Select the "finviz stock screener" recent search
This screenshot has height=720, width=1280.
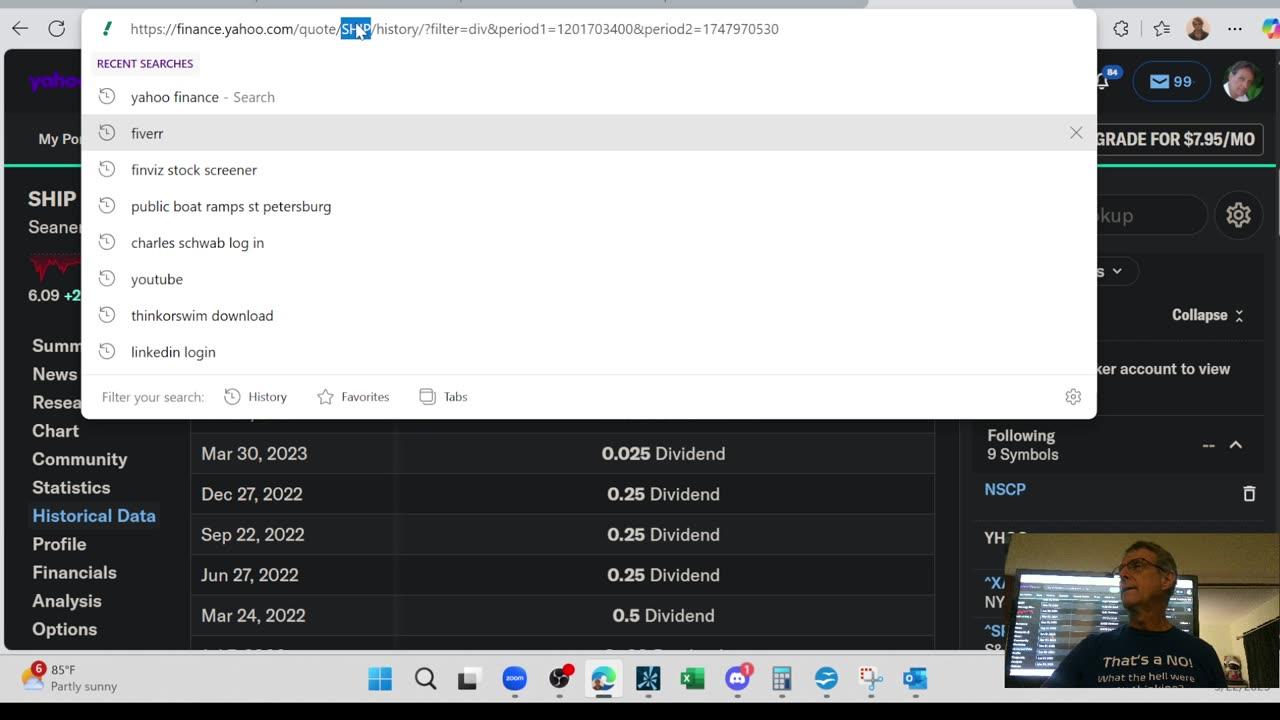click(588, 170)
